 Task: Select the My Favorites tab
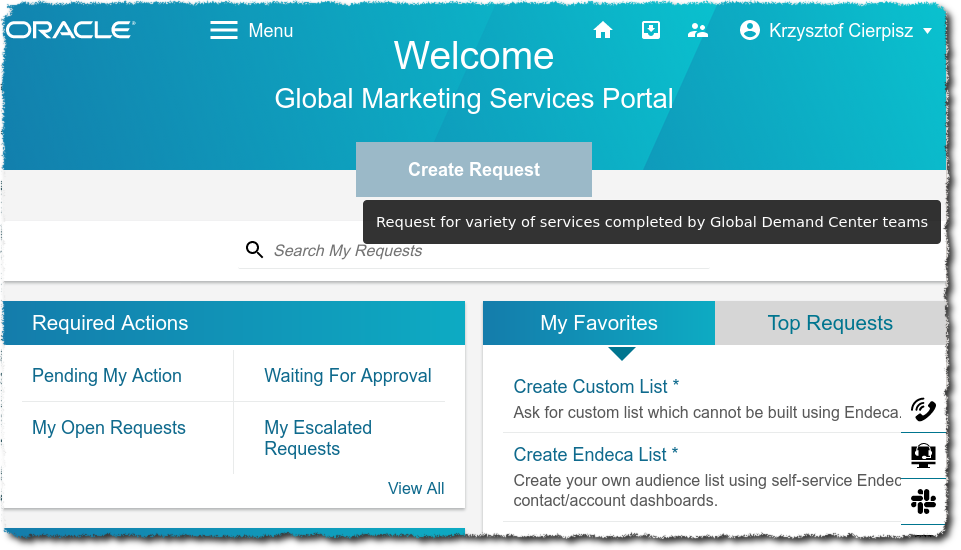point(599,323)
